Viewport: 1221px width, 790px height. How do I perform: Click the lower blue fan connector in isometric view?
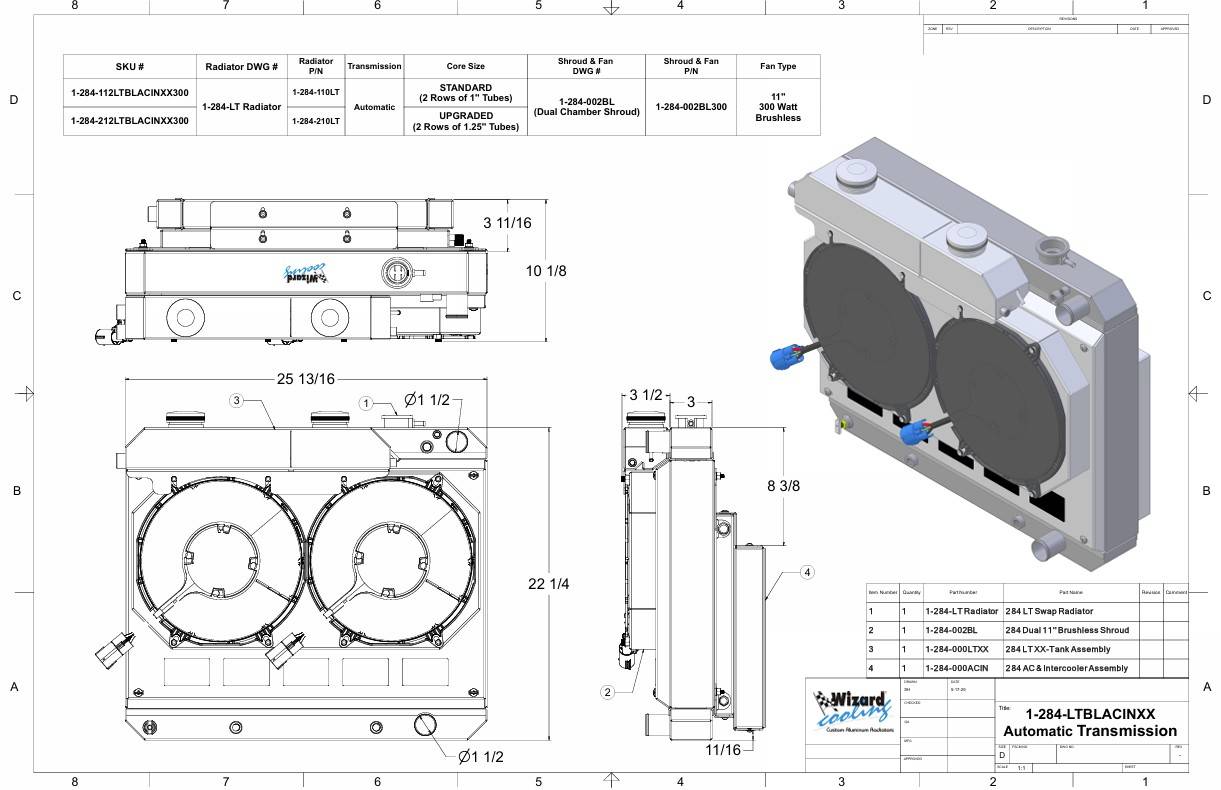click(x=916, y=434)
